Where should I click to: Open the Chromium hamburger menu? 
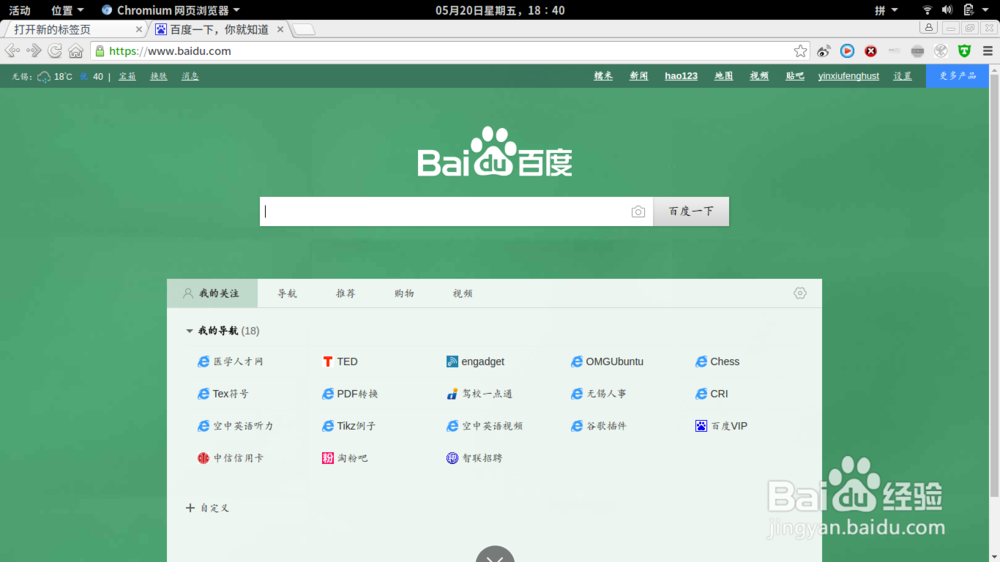coord(987,51)
